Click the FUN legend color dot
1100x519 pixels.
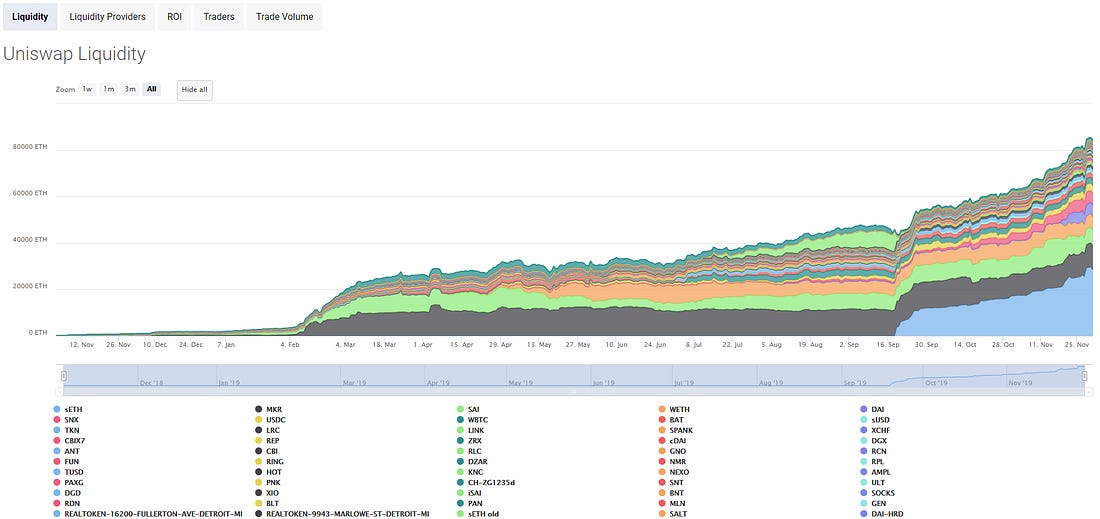tap(57, 461)
